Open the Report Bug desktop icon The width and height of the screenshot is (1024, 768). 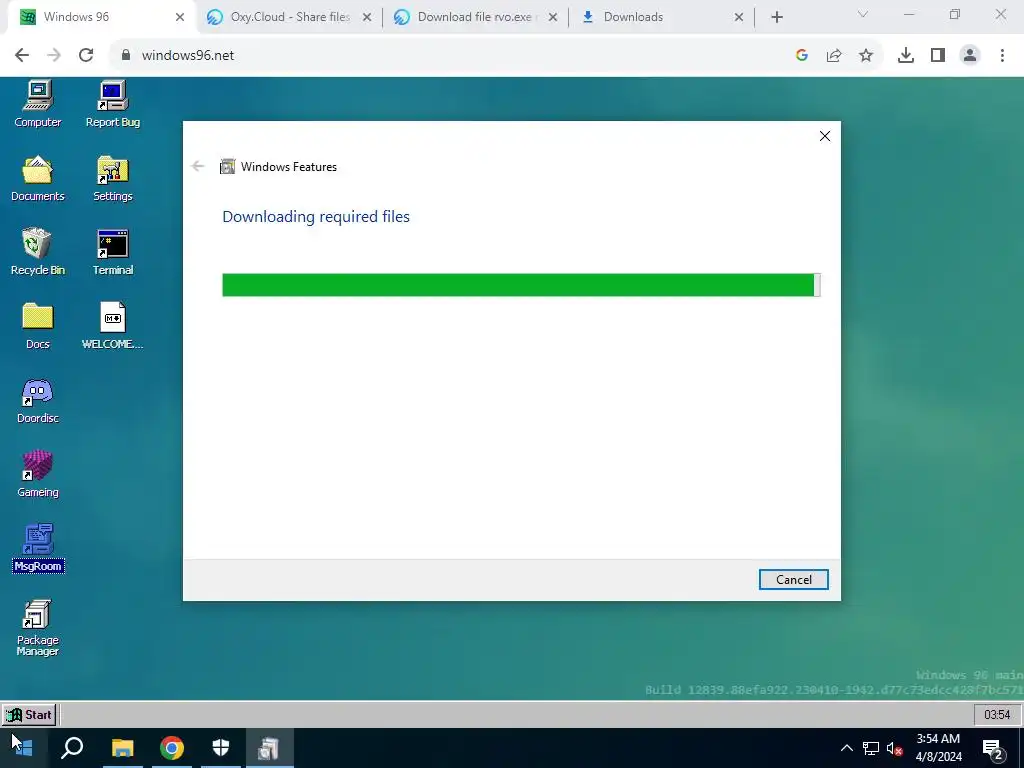coord(112,104)
